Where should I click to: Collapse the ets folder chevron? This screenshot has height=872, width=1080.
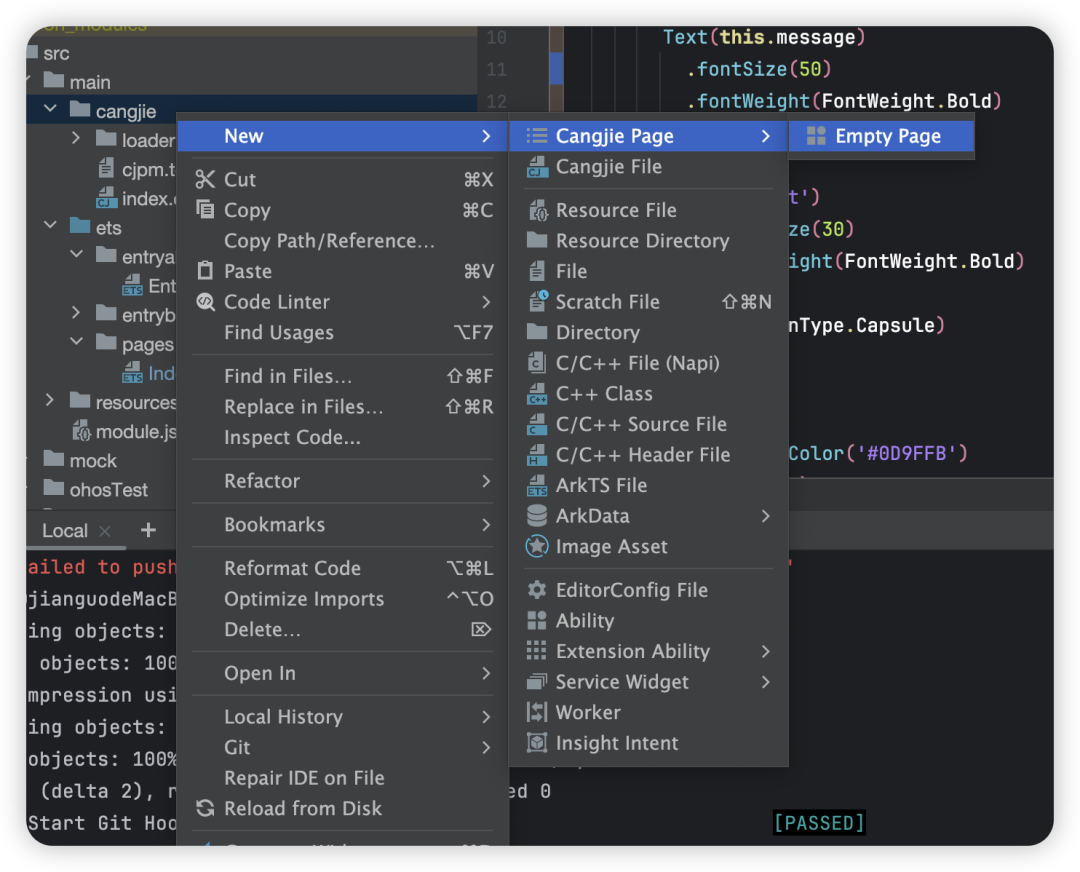tap(50, 227)
